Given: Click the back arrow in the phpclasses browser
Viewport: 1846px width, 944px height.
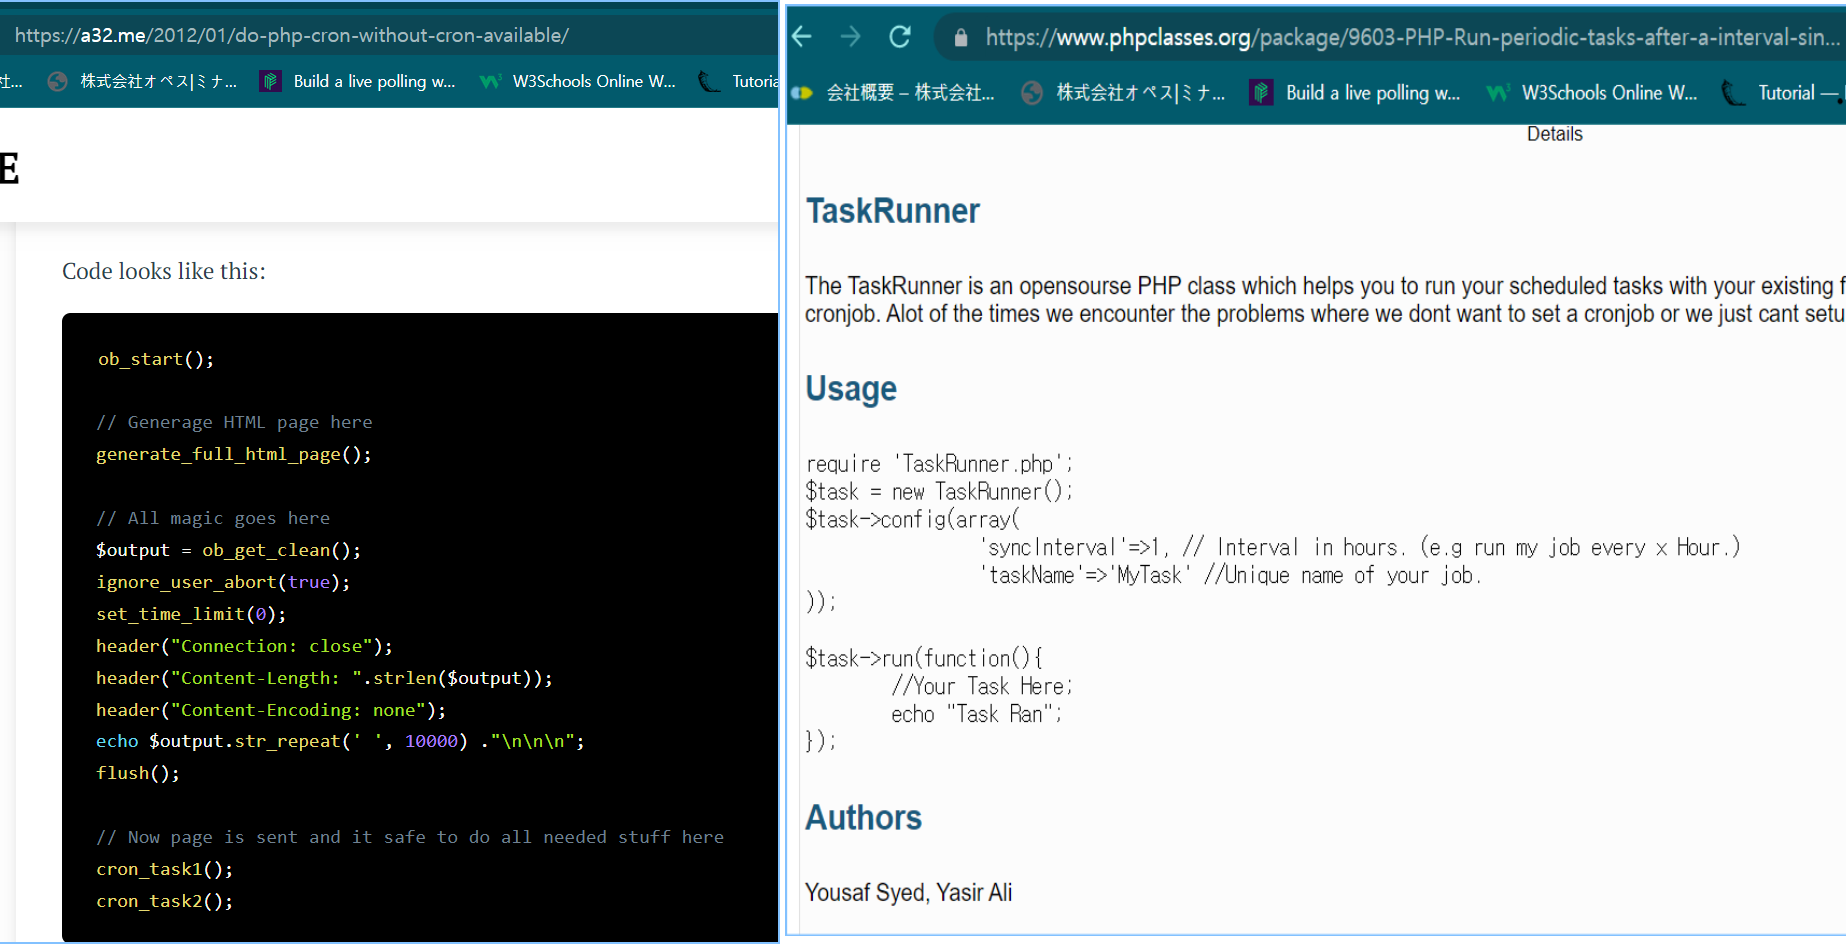Looking at the screenshot, I should 802,38.
